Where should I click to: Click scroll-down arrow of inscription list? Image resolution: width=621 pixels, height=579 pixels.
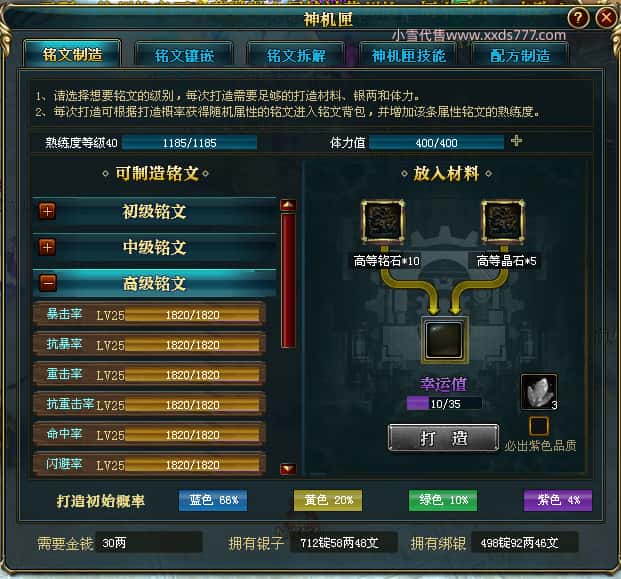tap(288, 469)
